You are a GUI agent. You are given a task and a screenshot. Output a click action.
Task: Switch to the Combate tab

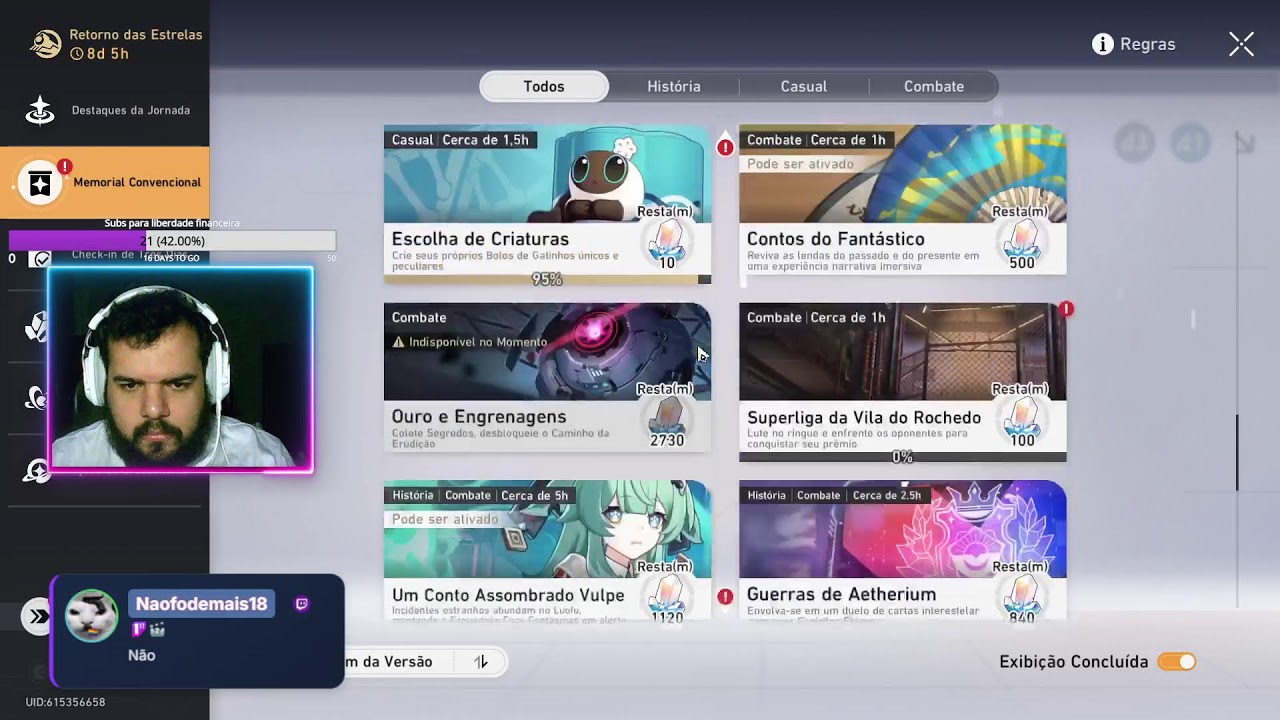[934, 86]
